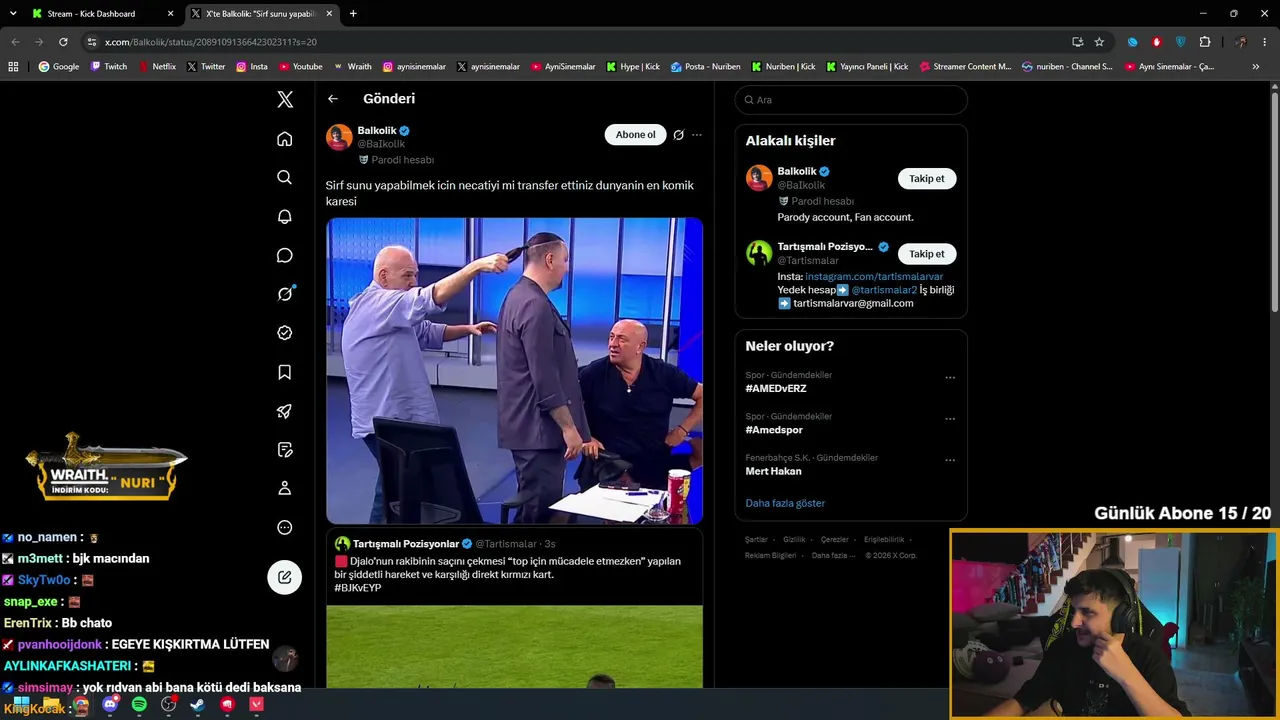Open more options for #AMEDvERZ trend
The width and height of the screenshot is (1280, 720).
950,378
